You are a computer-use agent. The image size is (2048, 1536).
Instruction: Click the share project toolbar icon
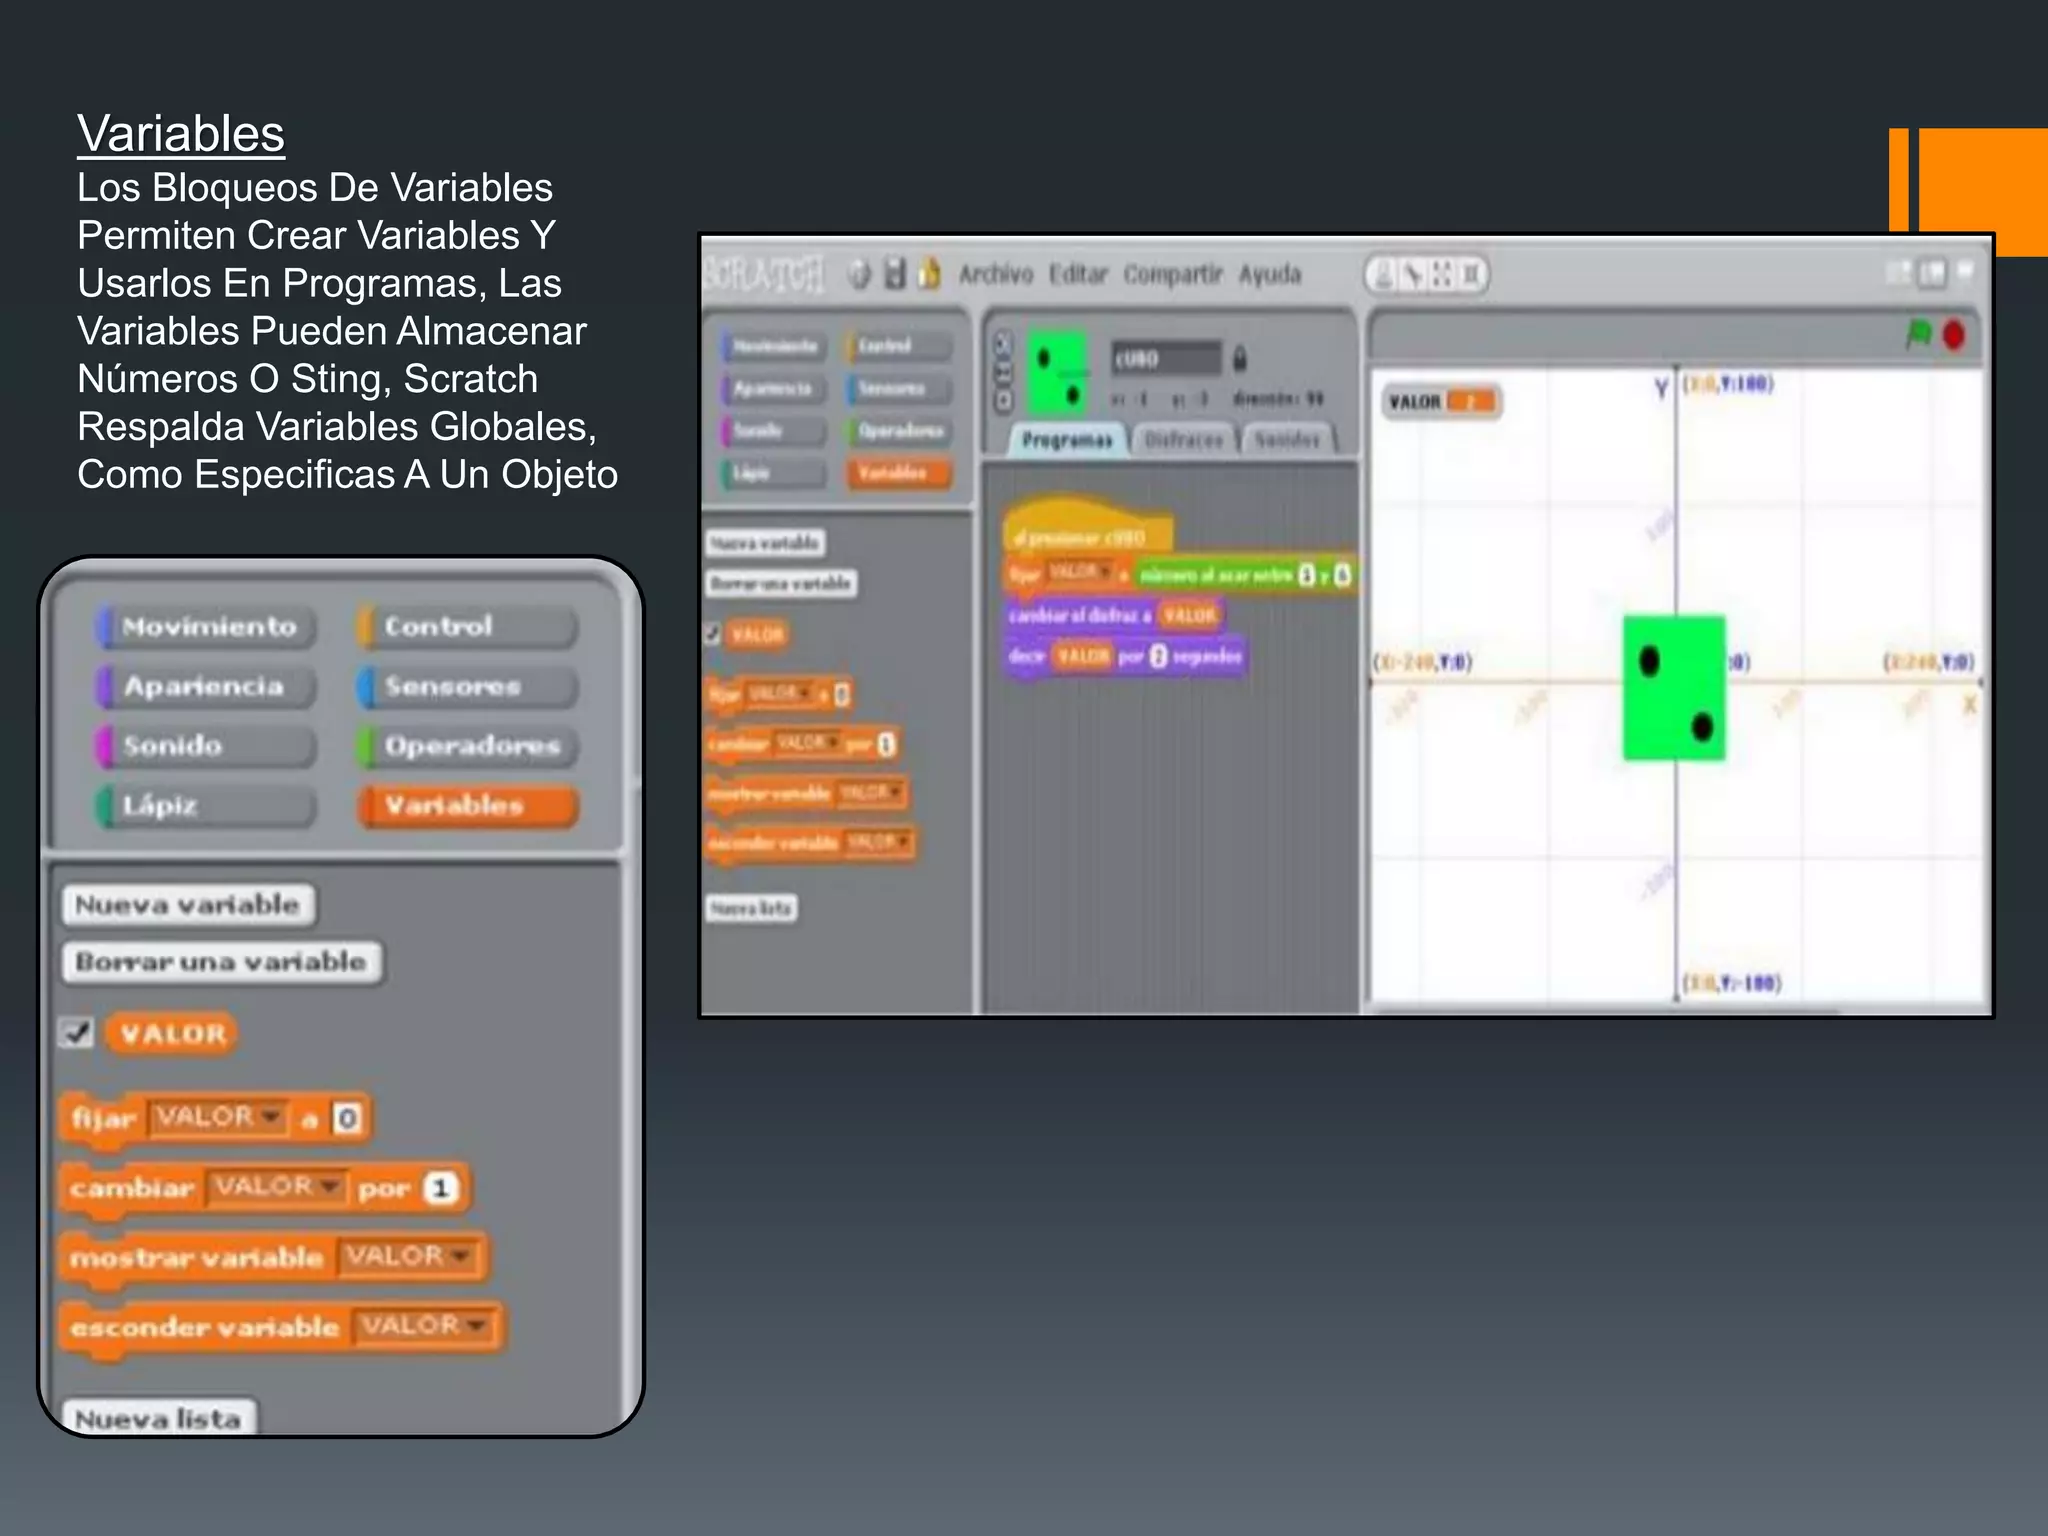pos(930,273)
